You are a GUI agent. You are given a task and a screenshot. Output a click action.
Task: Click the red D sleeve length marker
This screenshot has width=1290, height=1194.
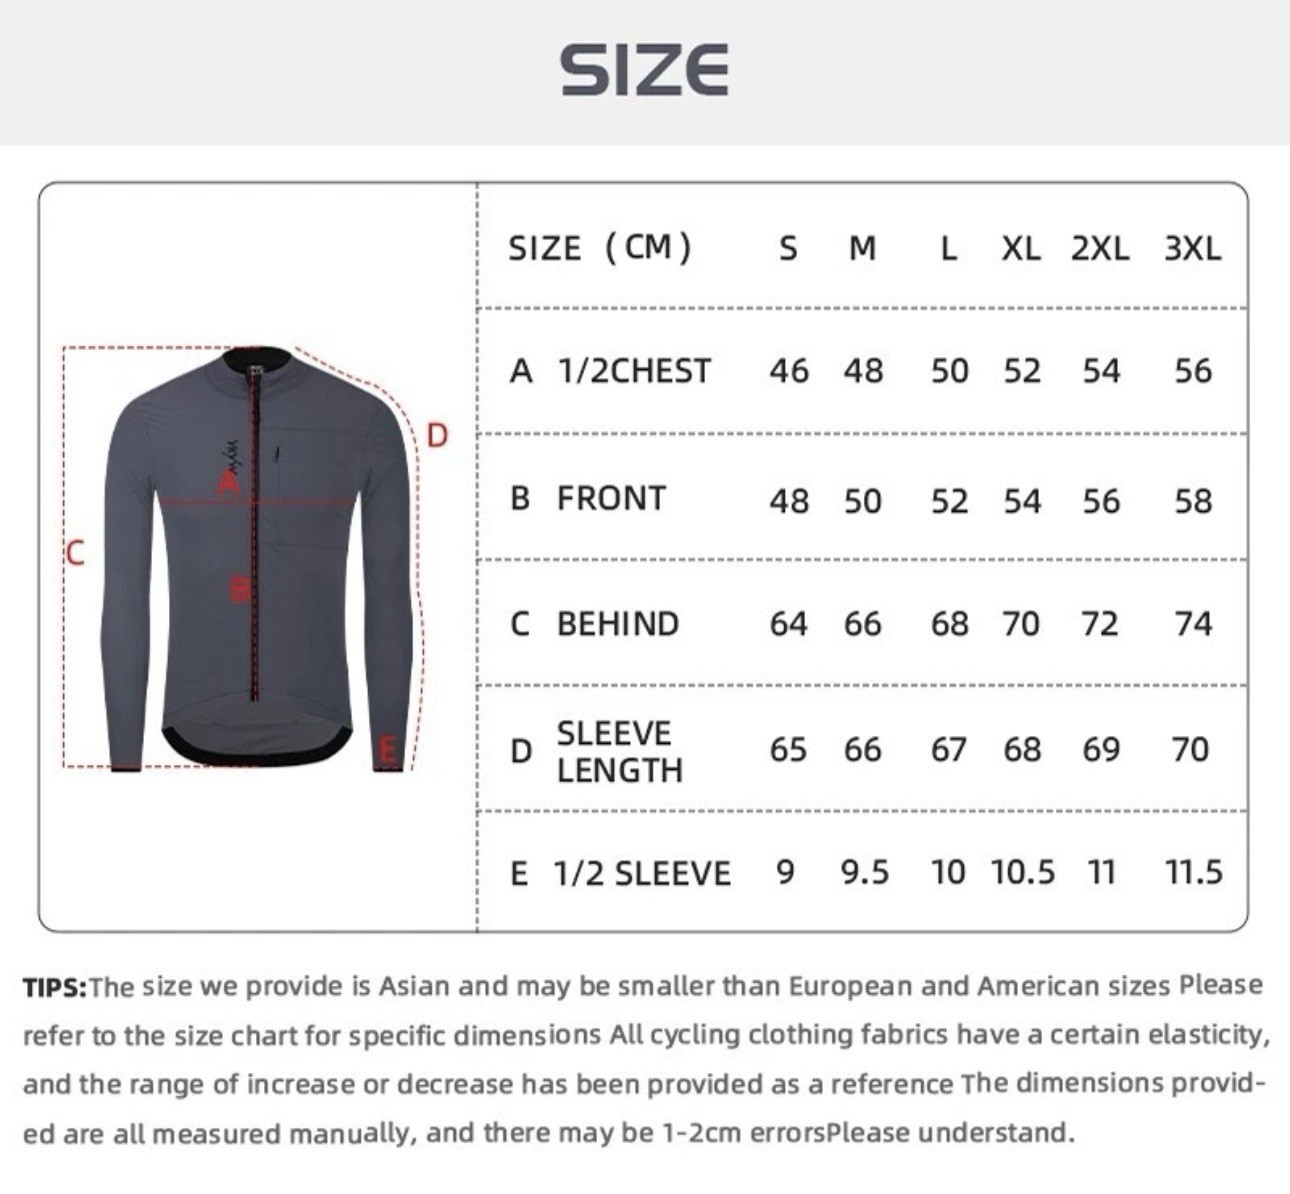click(437, 435)
